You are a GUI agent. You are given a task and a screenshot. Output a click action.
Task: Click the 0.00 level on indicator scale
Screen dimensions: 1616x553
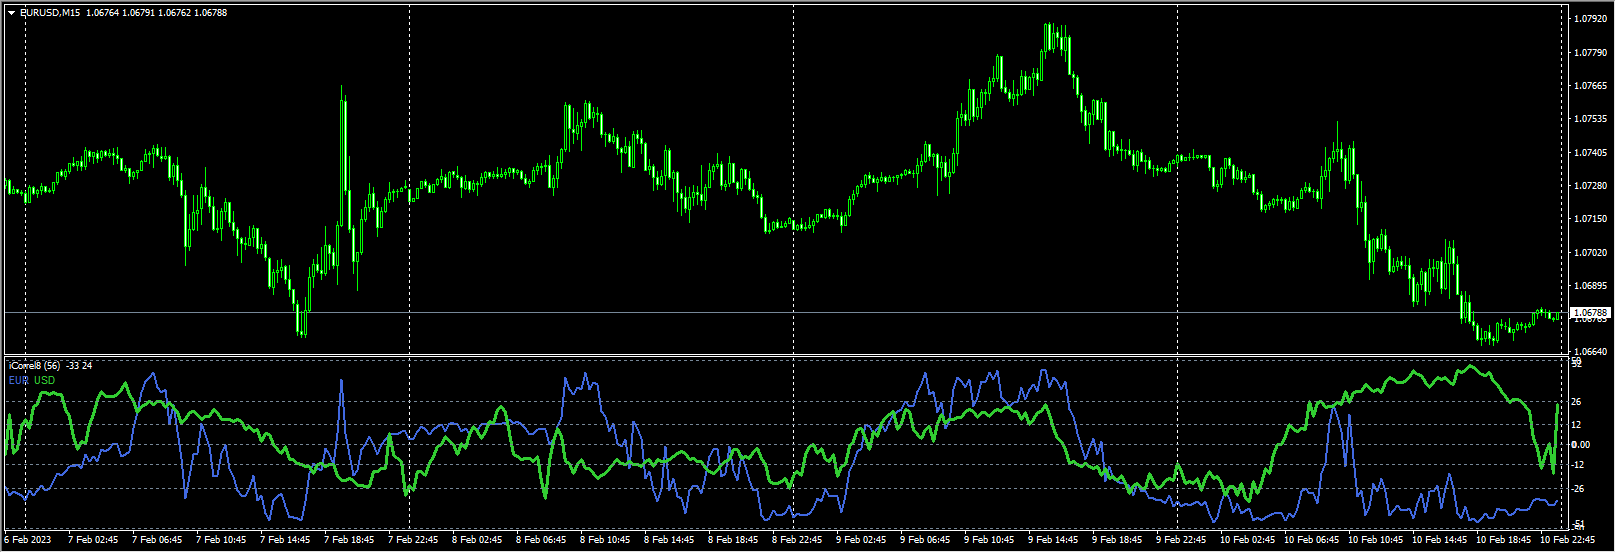(x=1580, y=445)
